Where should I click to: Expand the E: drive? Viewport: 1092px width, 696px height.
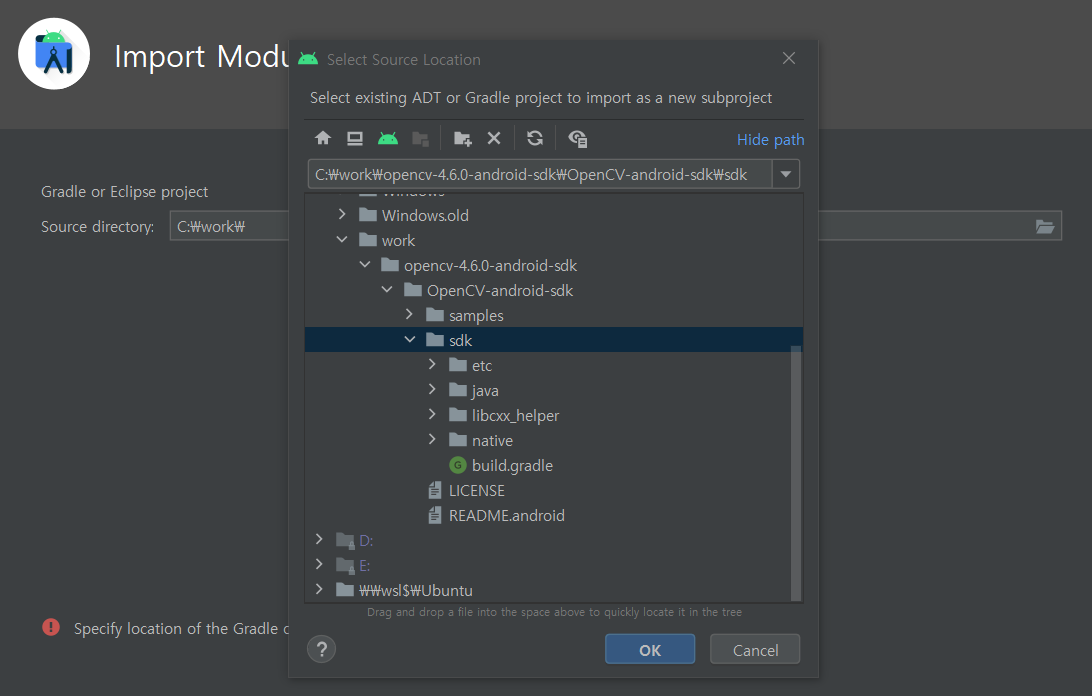click(x=319, y=564)
